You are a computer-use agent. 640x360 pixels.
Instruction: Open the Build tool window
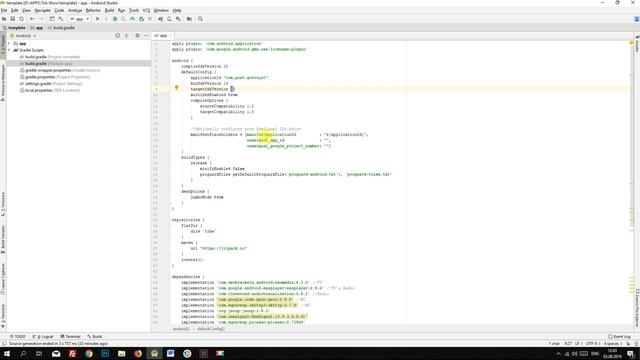click(x=95, y=336)
